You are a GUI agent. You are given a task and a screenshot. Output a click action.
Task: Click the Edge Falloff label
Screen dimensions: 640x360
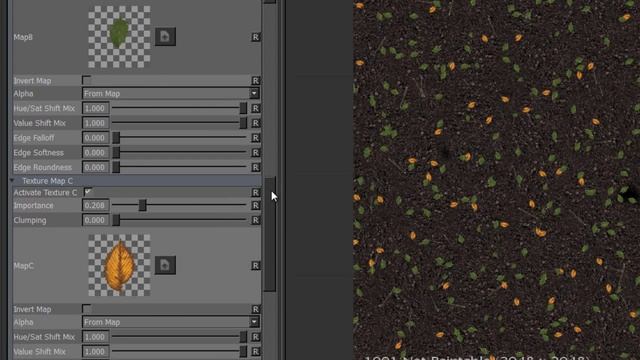pos(34,138)
